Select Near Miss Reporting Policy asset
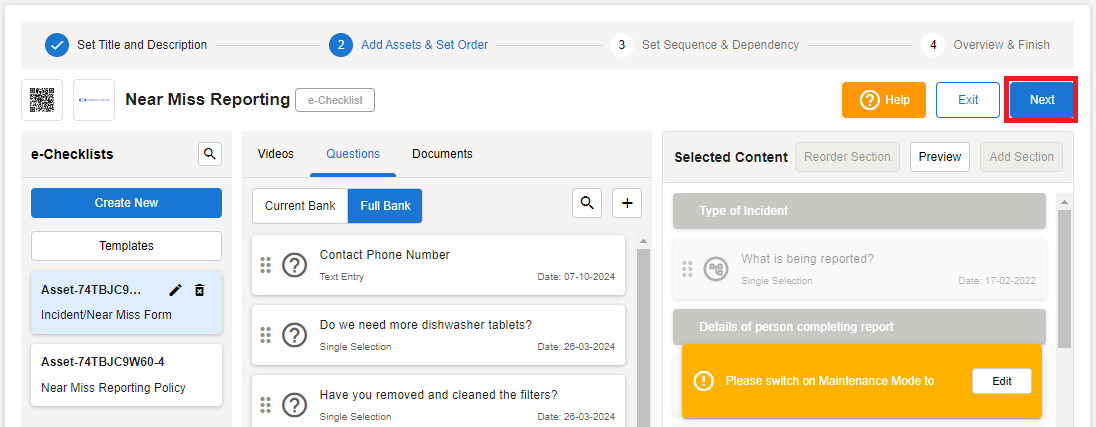Image resolution: width=1096 pixels, height=427 pixels. click(x=126, y=375)
